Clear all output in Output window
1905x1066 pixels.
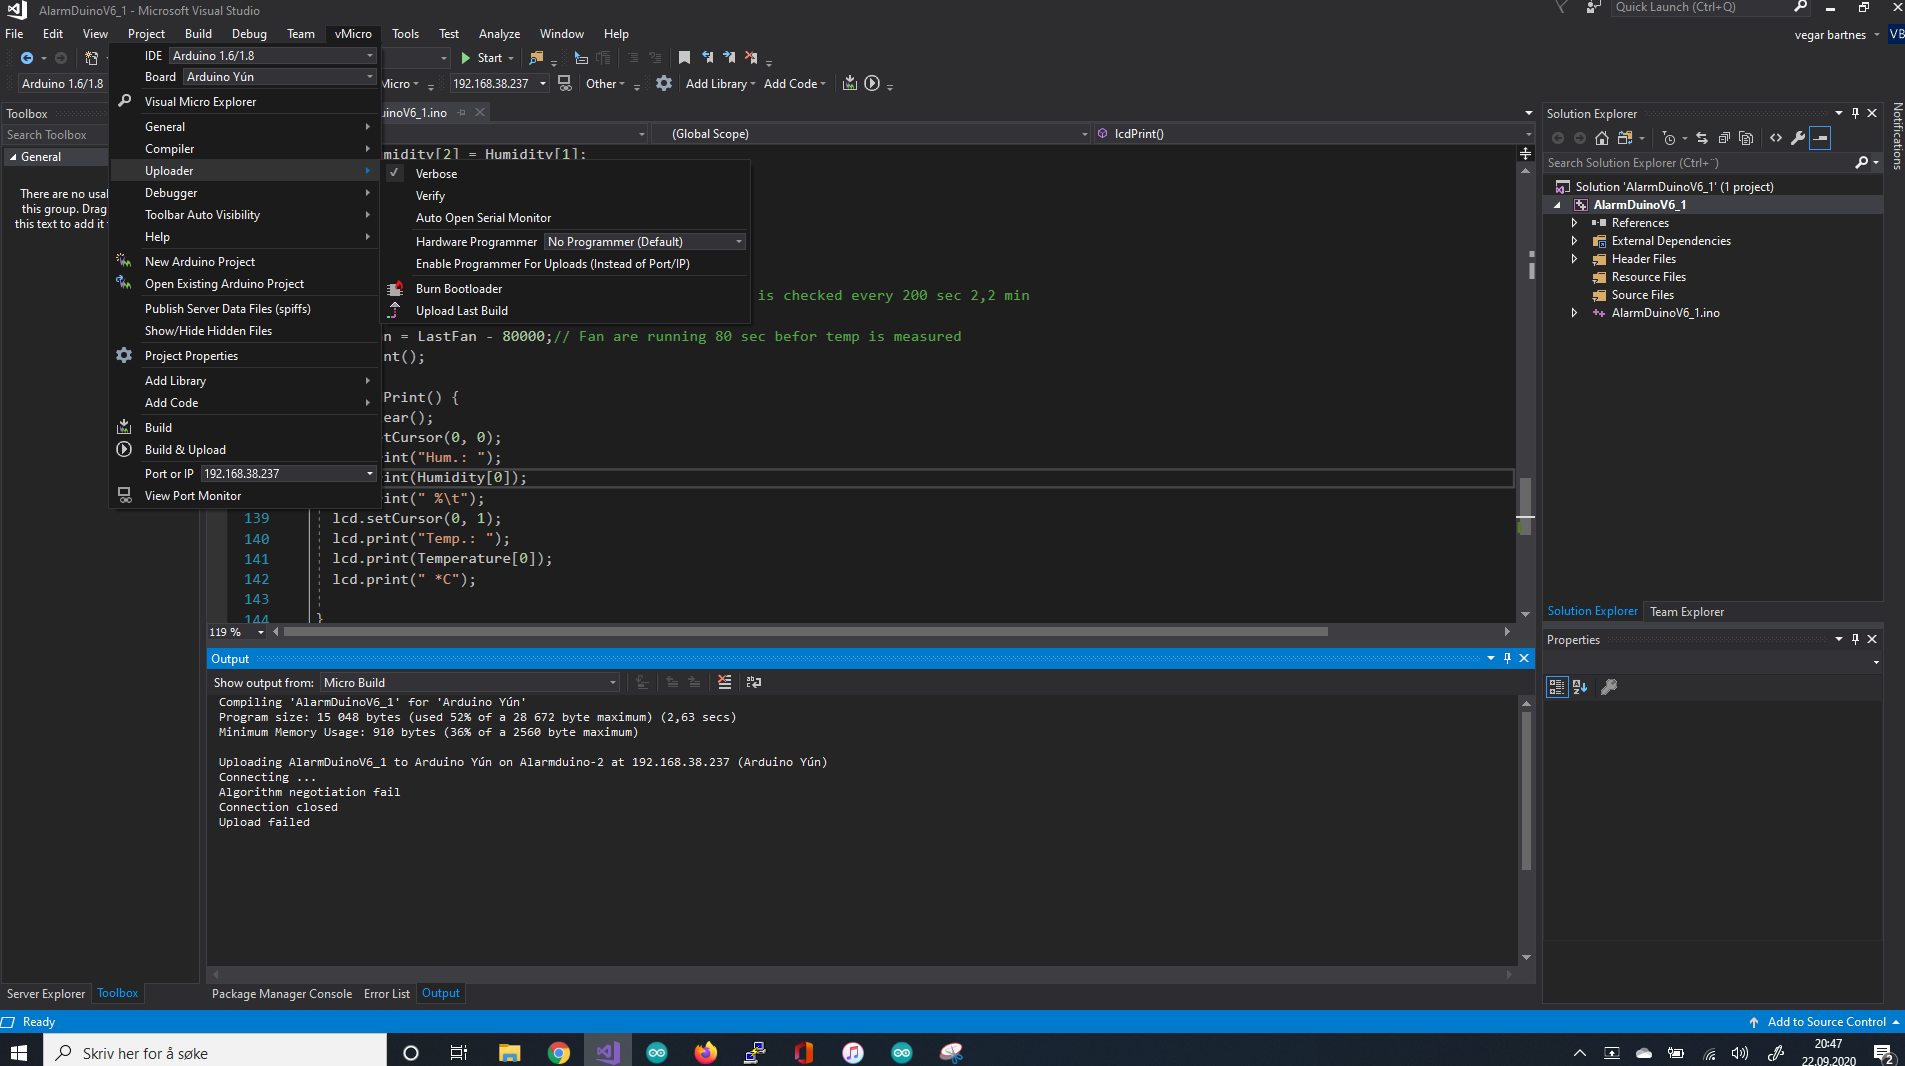(x=724, y=682)
